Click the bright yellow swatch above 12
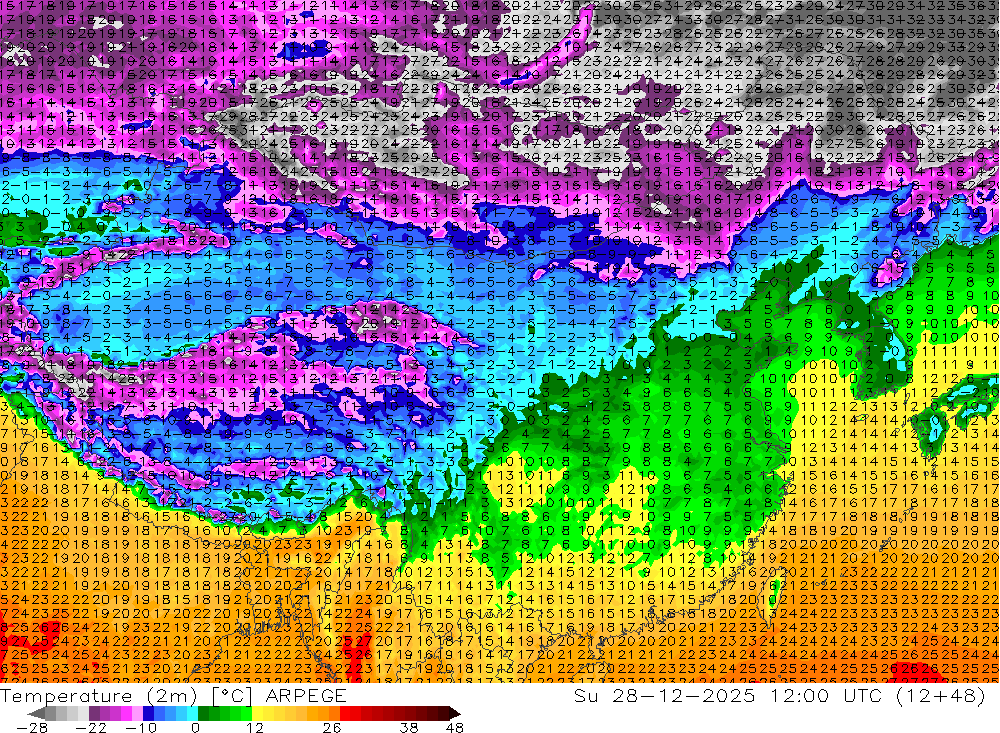 258,714
